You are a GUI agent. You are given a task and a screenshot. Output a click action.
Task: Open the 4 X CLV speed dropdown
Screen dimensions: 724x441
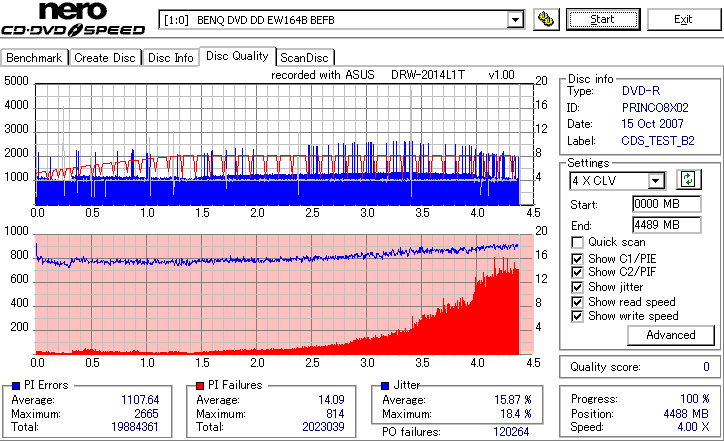coord(655,181)
